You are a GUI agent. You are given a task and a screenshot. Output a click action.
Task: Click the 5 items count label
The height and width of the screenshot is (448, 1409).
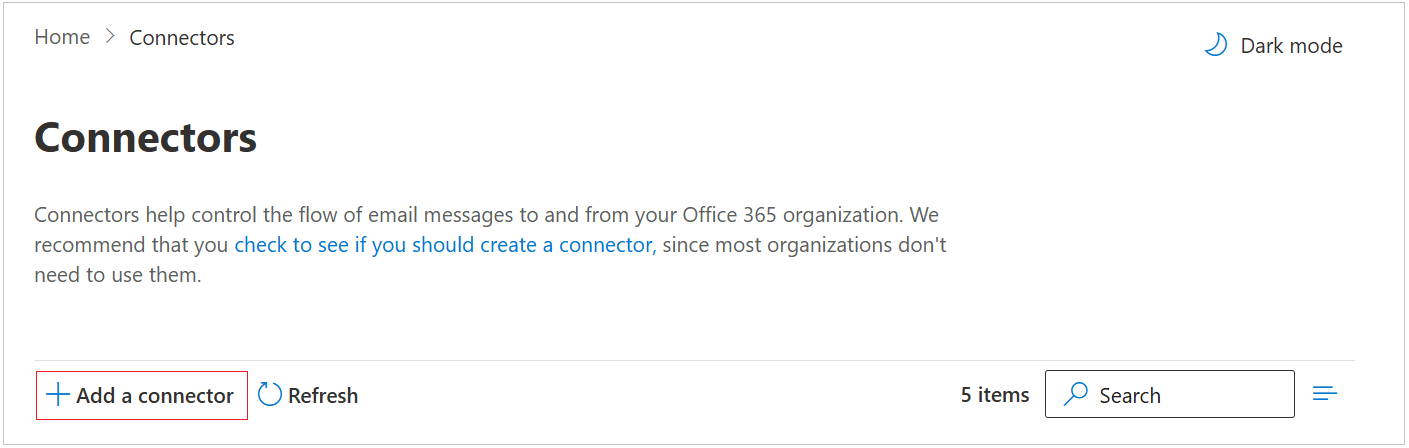coord(995,395)
